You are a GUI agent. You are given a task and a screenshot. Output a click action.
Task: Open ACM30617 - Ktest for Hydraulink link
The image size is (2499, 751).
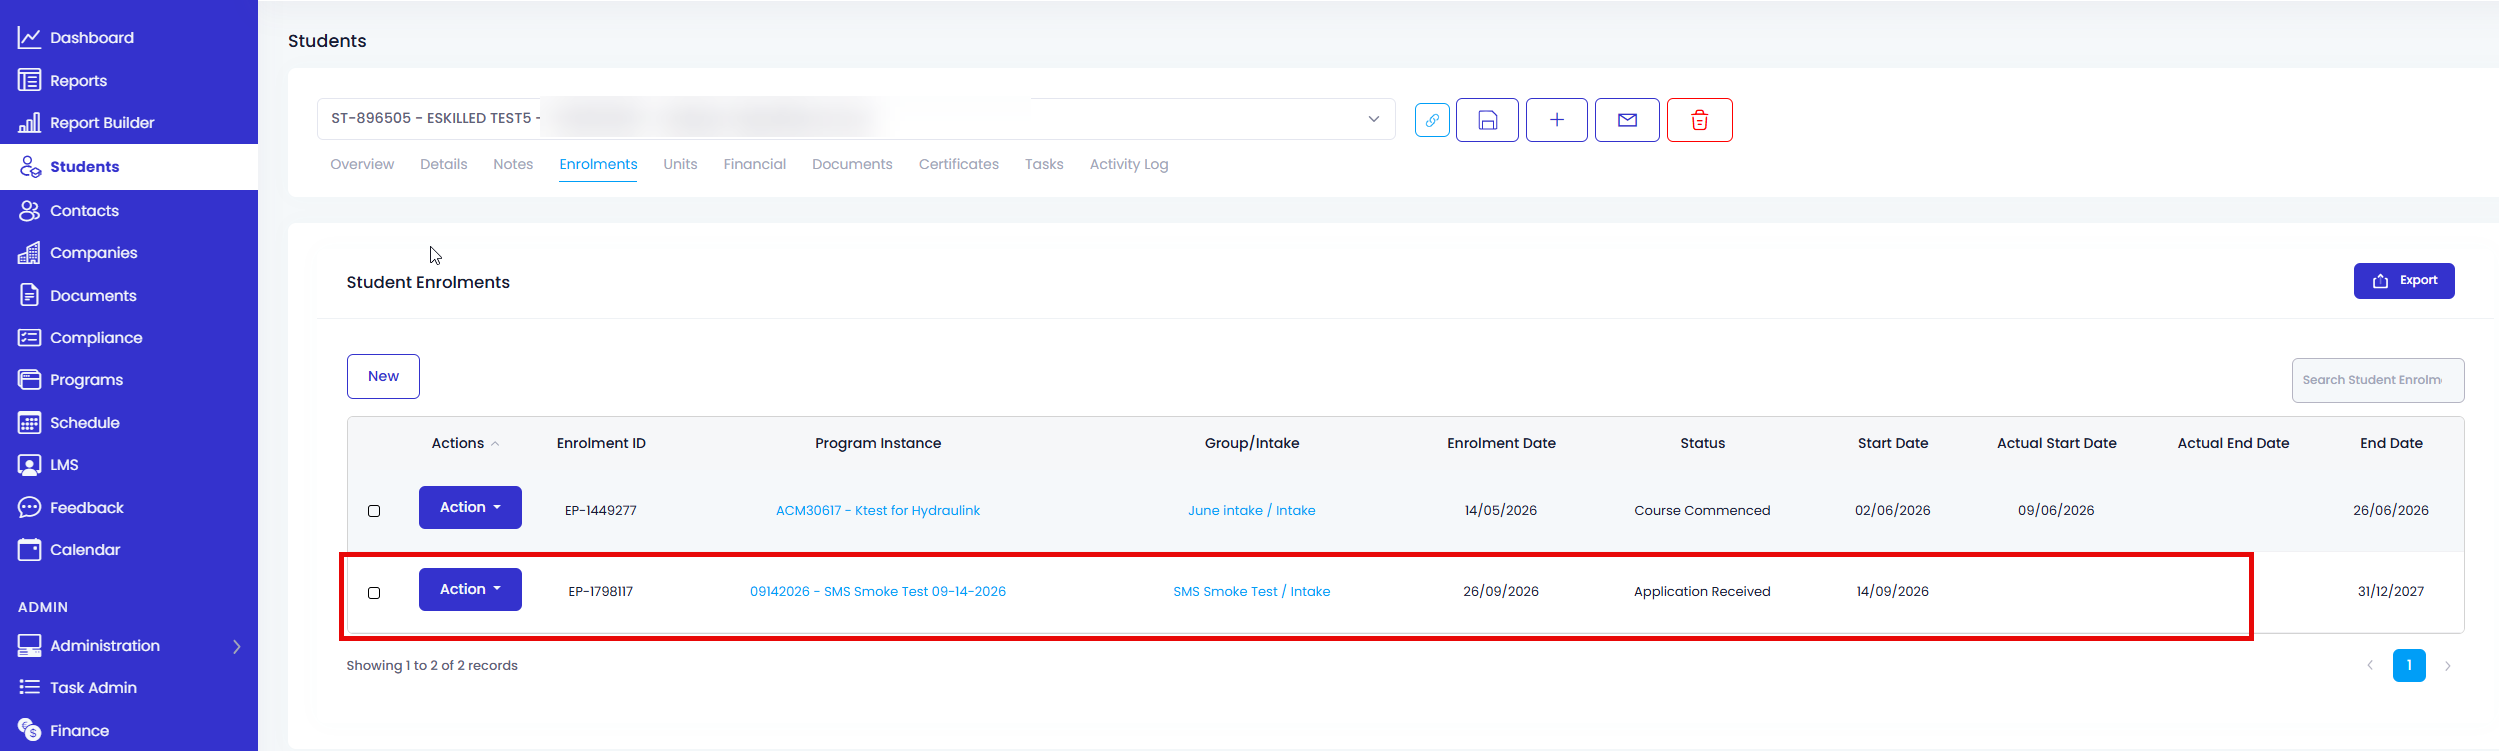click(x=878, y=510)
